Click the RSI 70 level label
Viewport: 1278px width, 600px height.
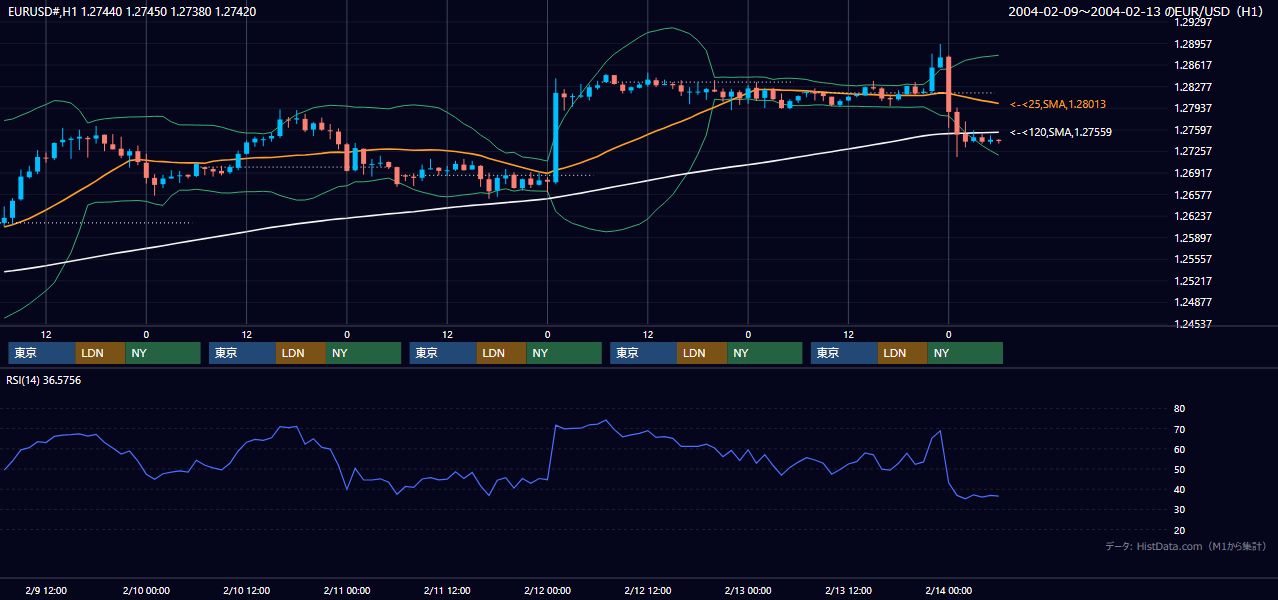[x=1179, y=430]
